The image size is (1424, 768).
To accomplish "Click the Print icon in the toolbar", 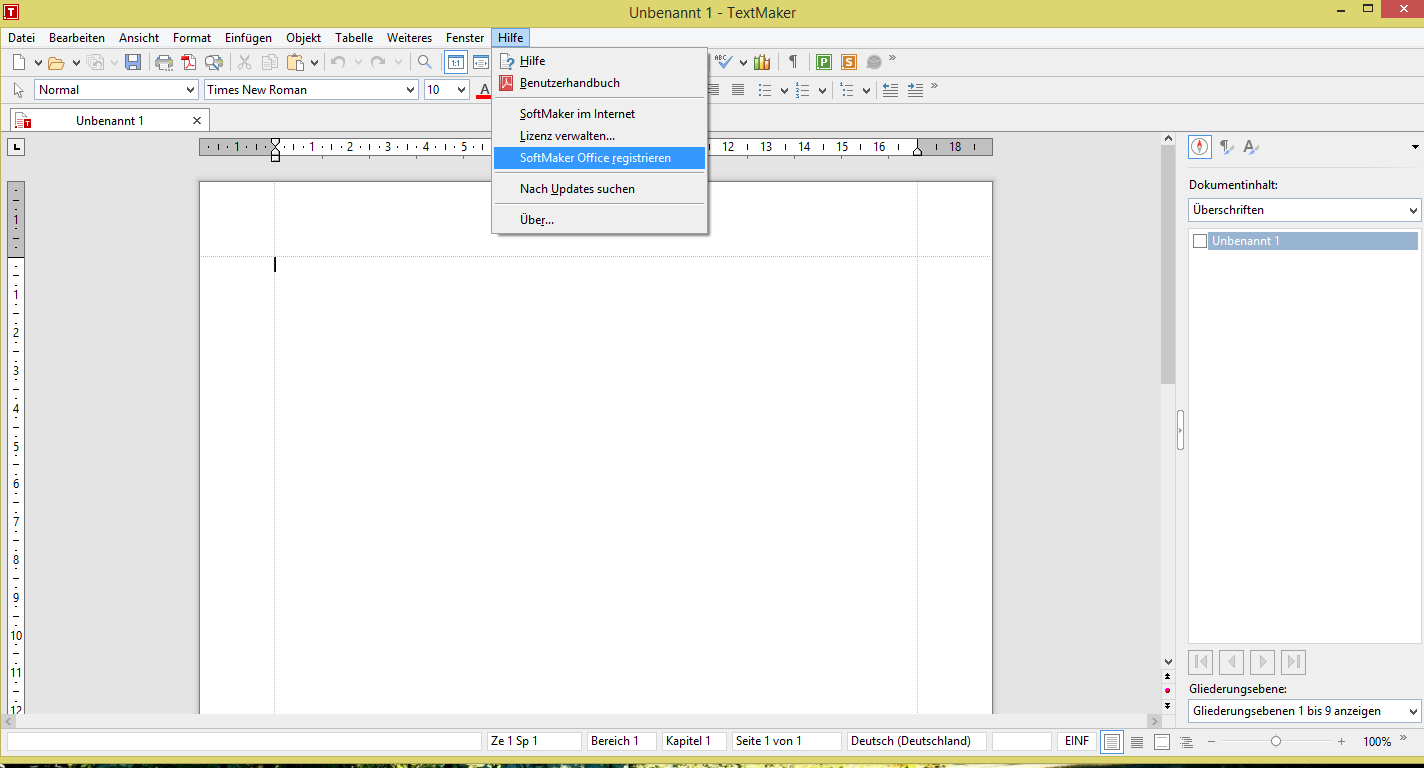I will [x=164, y=62].
